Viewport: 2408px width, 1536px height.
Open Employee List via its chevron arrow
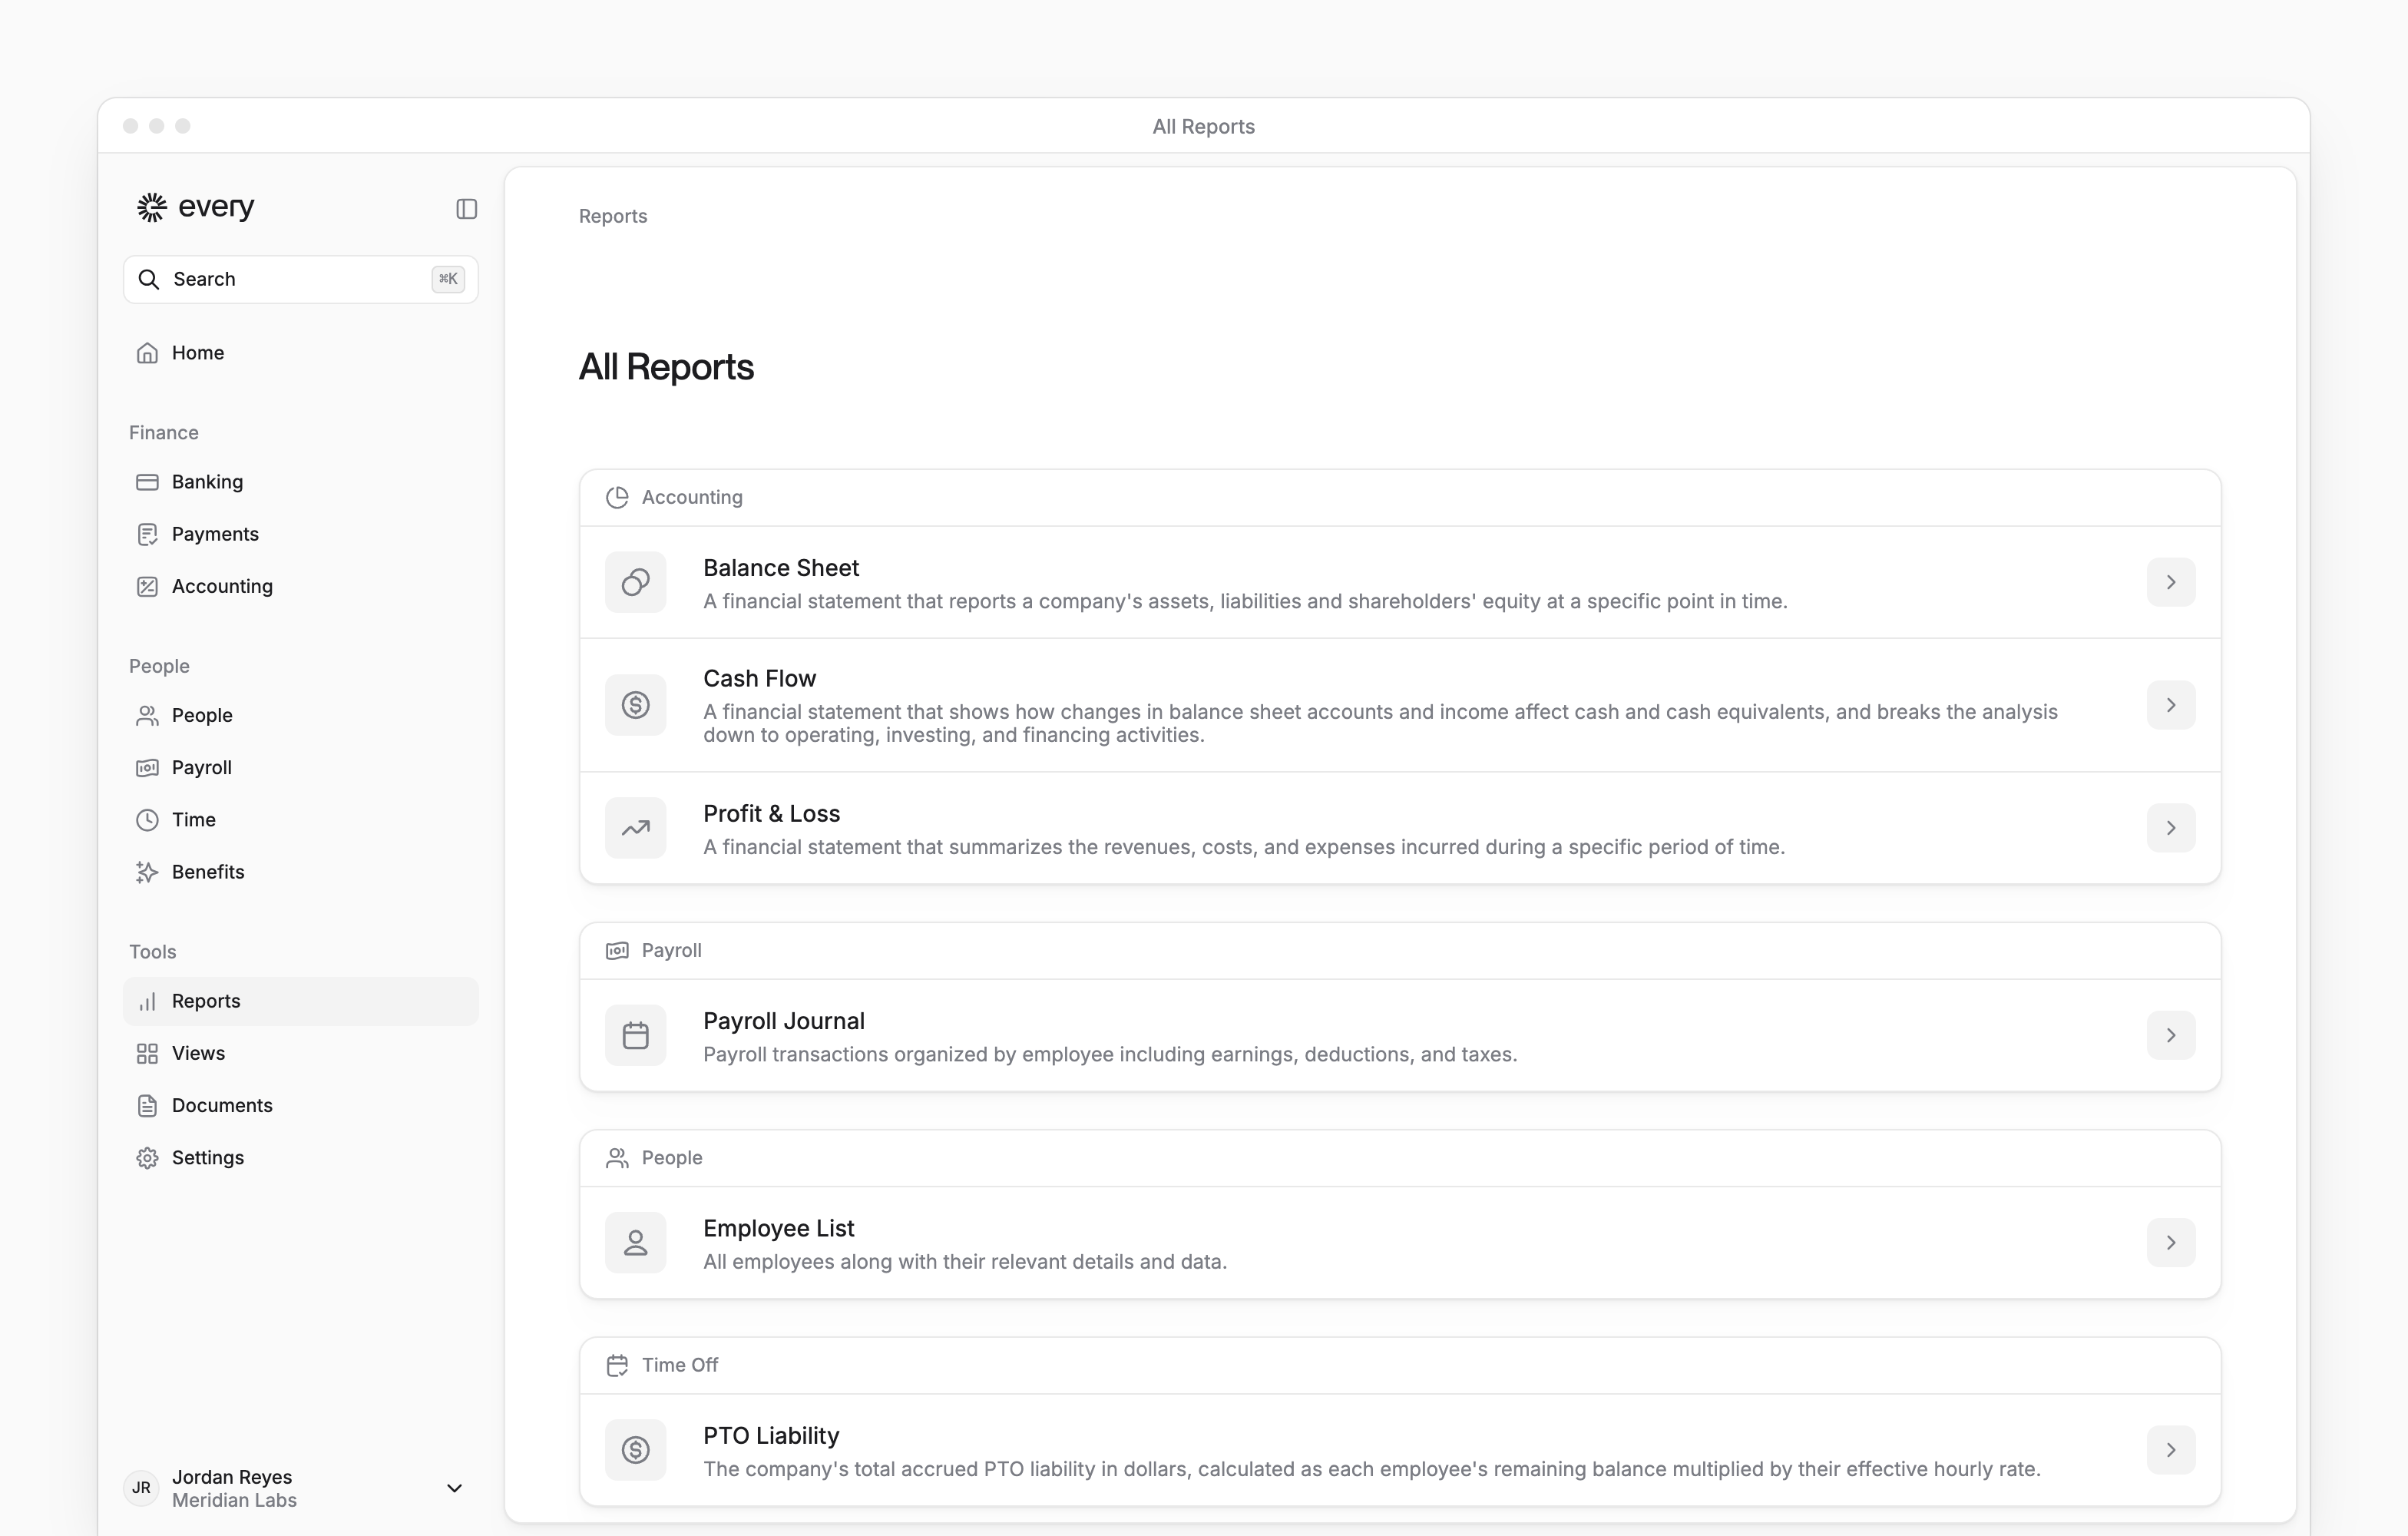pyautogui.click(x=2171, y=1242)
